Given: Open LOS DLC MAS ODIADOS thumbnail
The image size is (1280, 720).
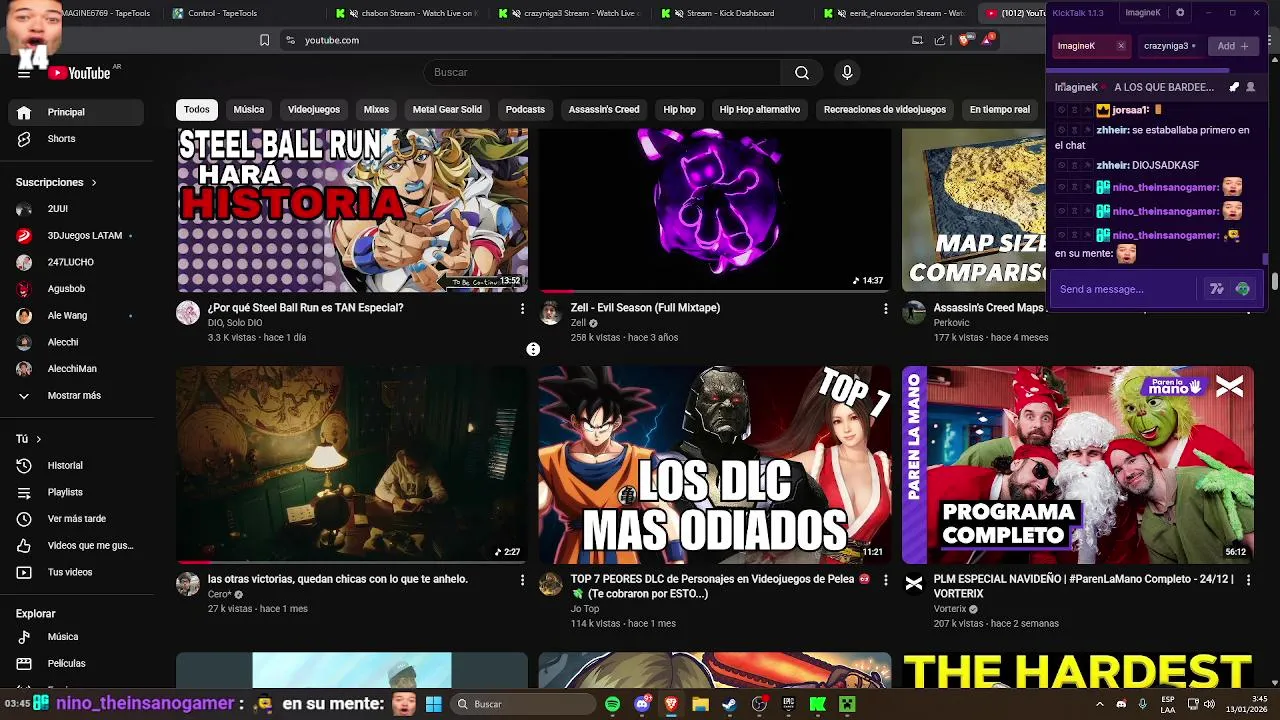Looking at the screenshot, I should 715,465.
